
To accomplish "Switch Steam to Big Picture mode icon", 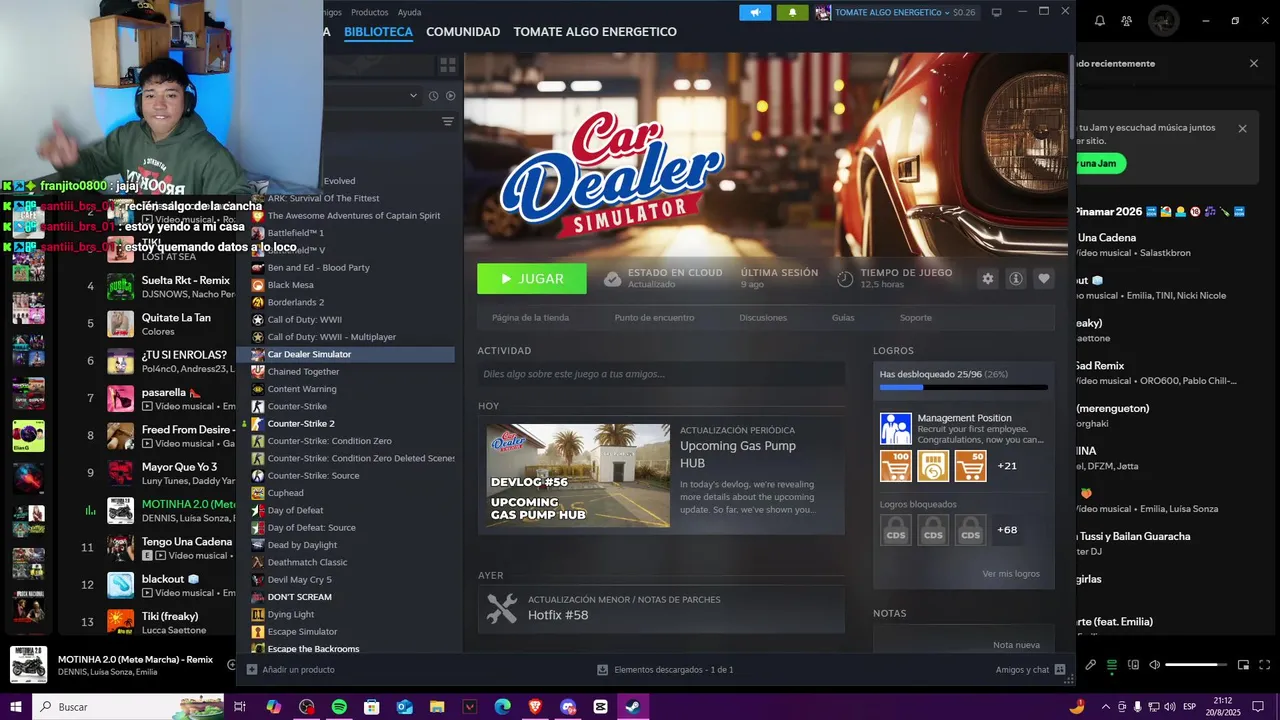I will 996,12.
